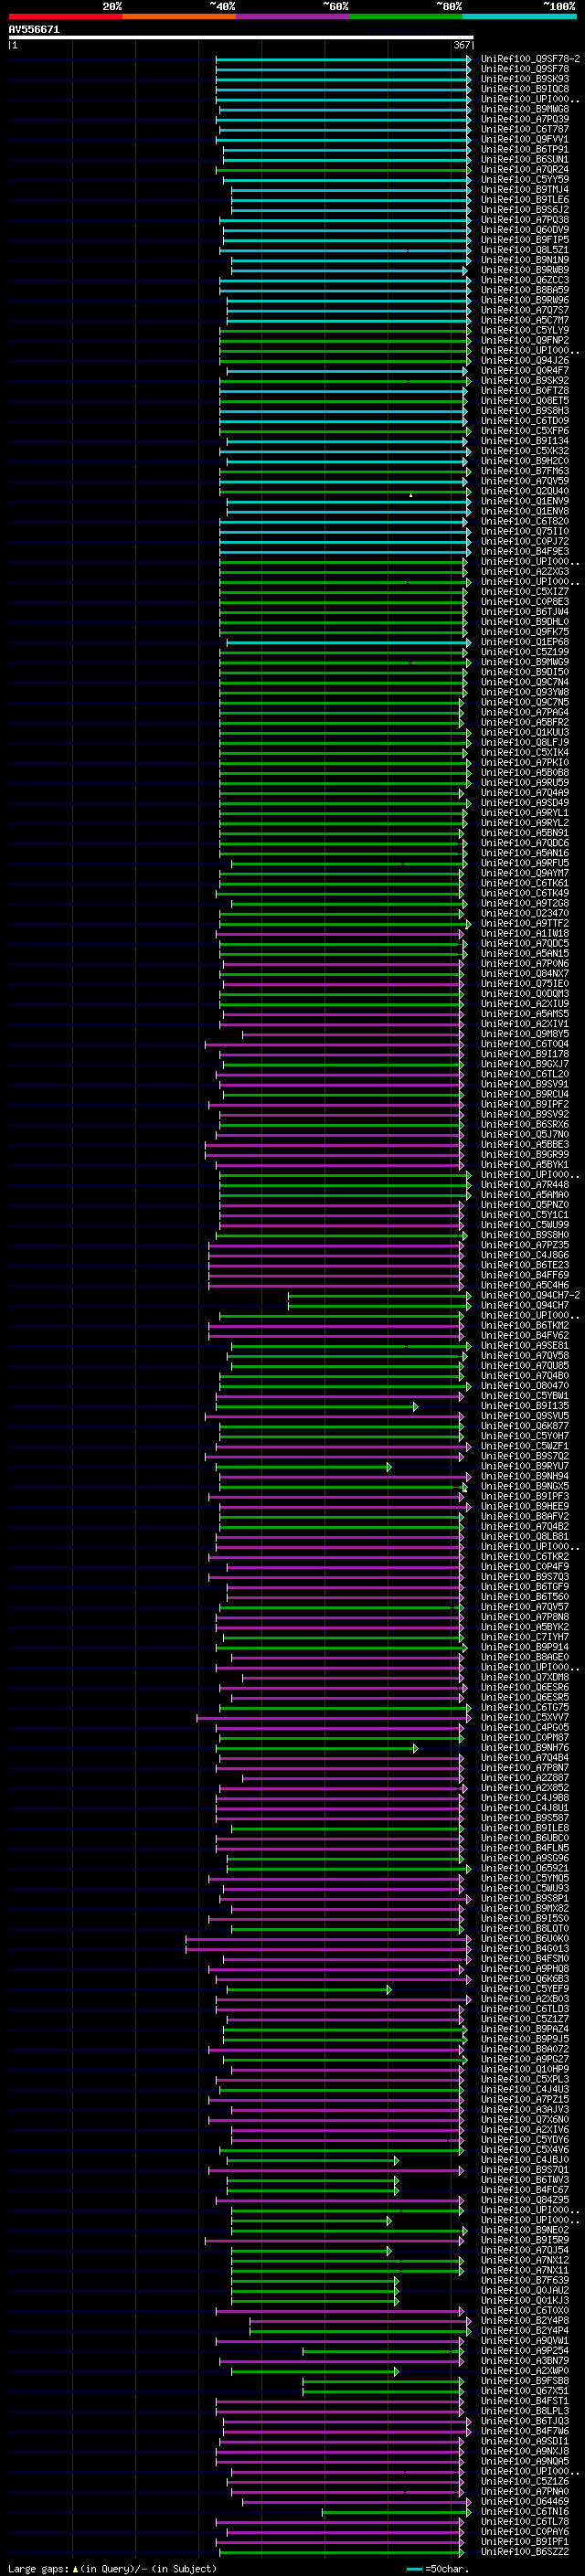Click label UniRef100_Q2QU40
The image size is (585, 2576).
(525, 491)
